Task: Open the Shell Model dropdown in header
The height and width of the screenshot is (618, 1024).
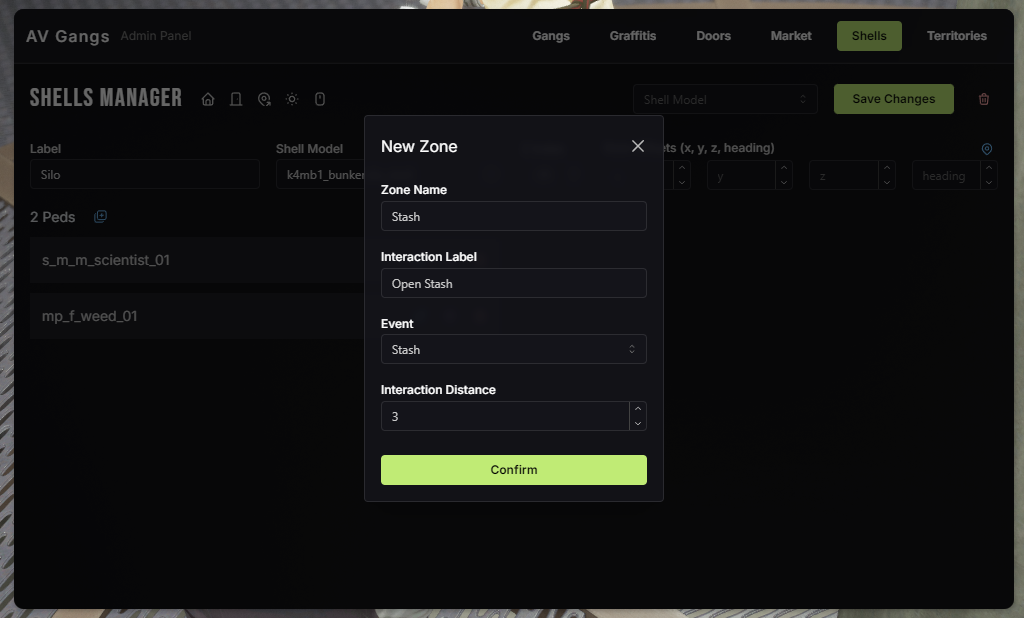Action: [725, 99]
